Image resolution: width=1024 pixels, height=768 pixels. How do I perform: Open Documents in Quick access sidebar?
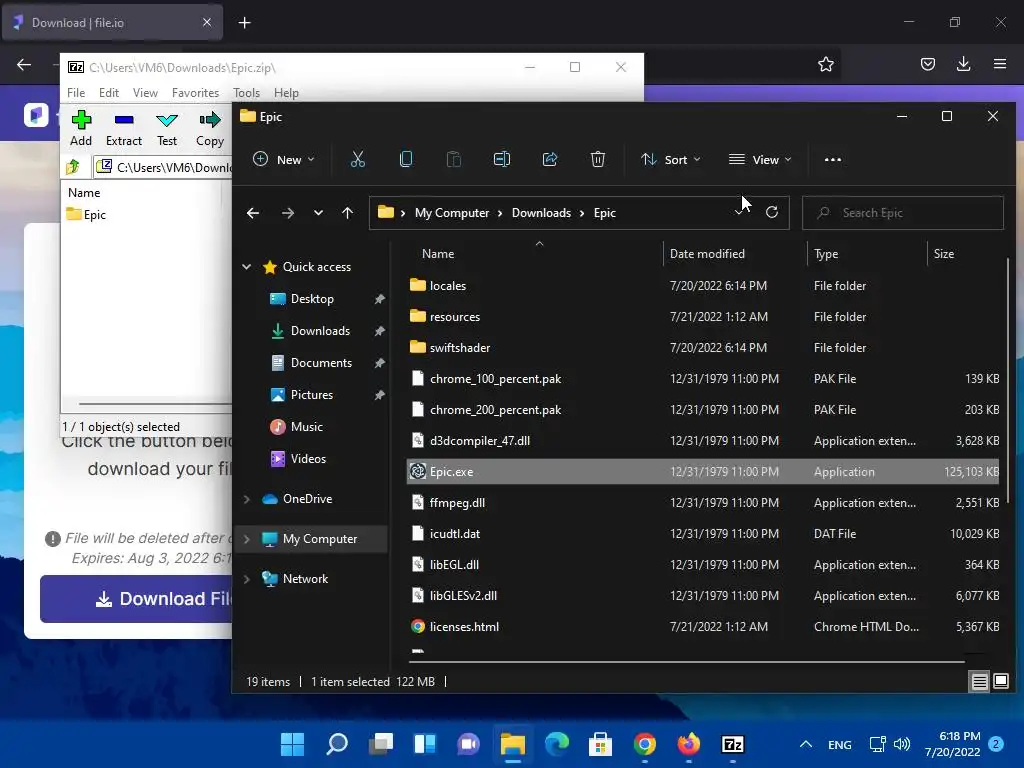pos(321,362)
